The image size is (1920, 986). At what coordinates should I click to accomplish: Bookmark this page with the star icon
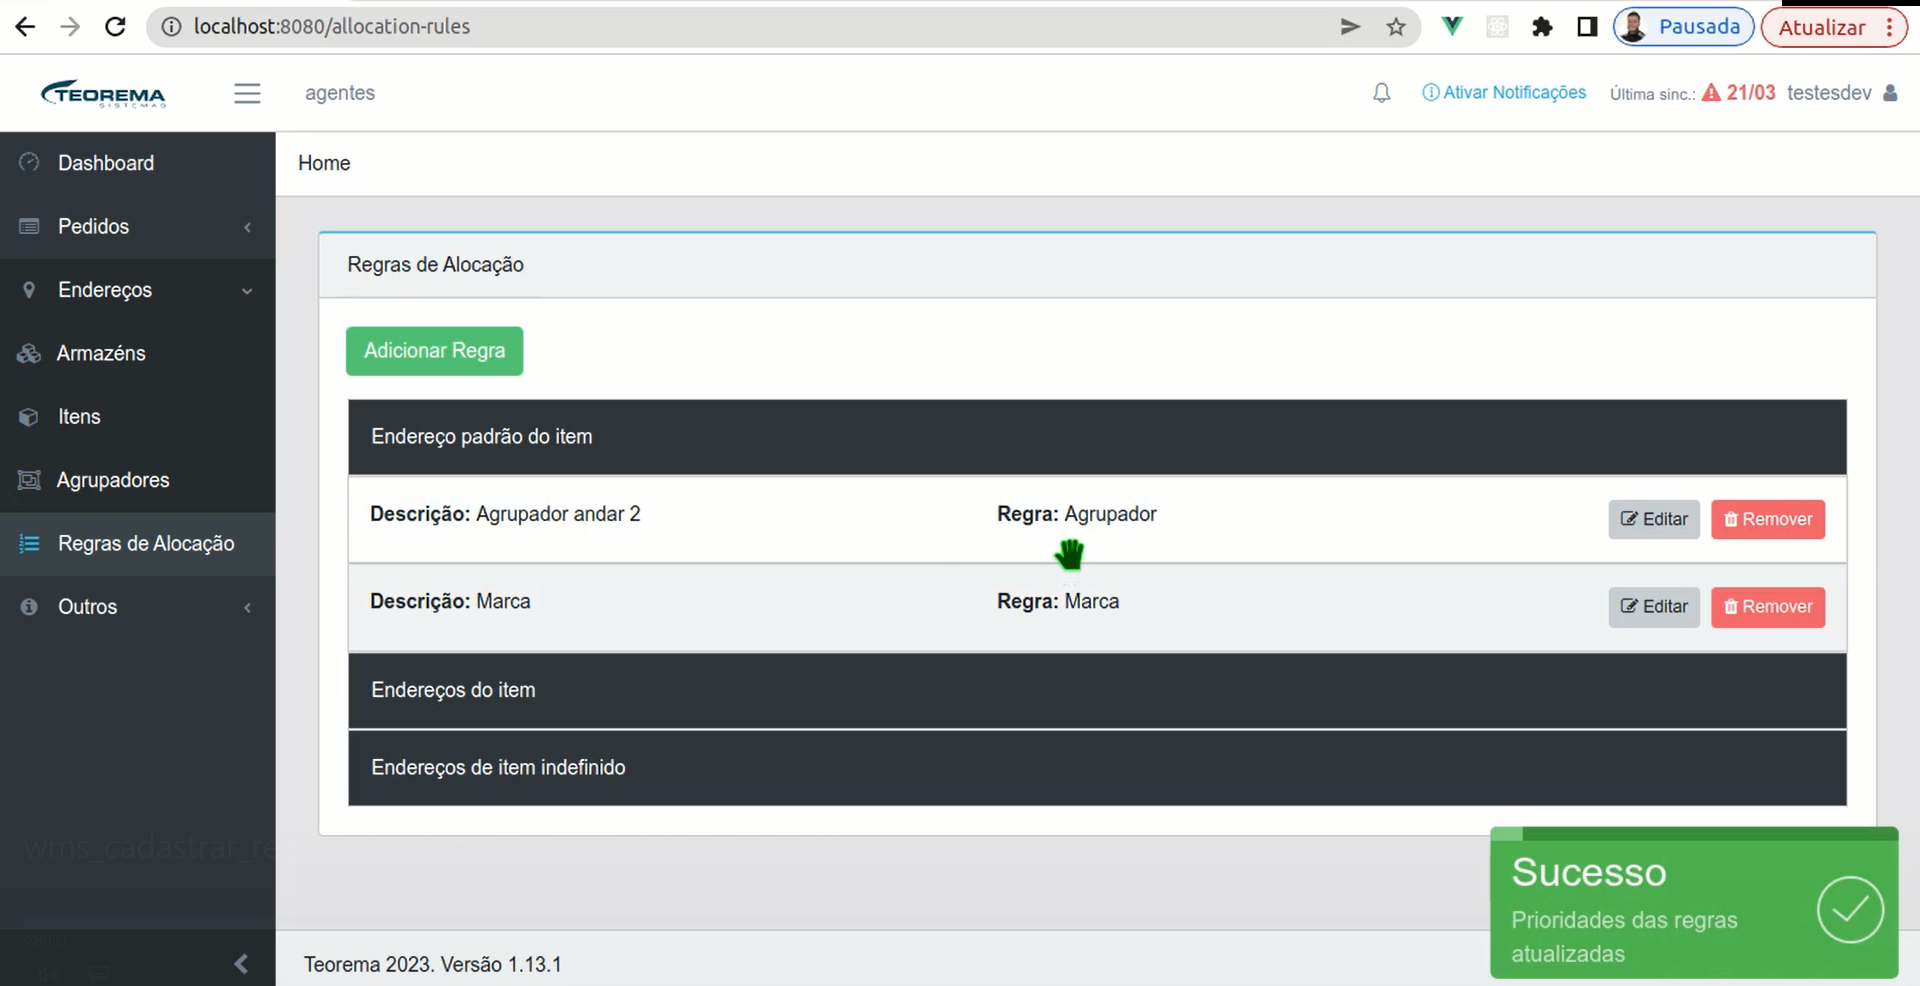pyautogui.click(x=1396, y=27)
